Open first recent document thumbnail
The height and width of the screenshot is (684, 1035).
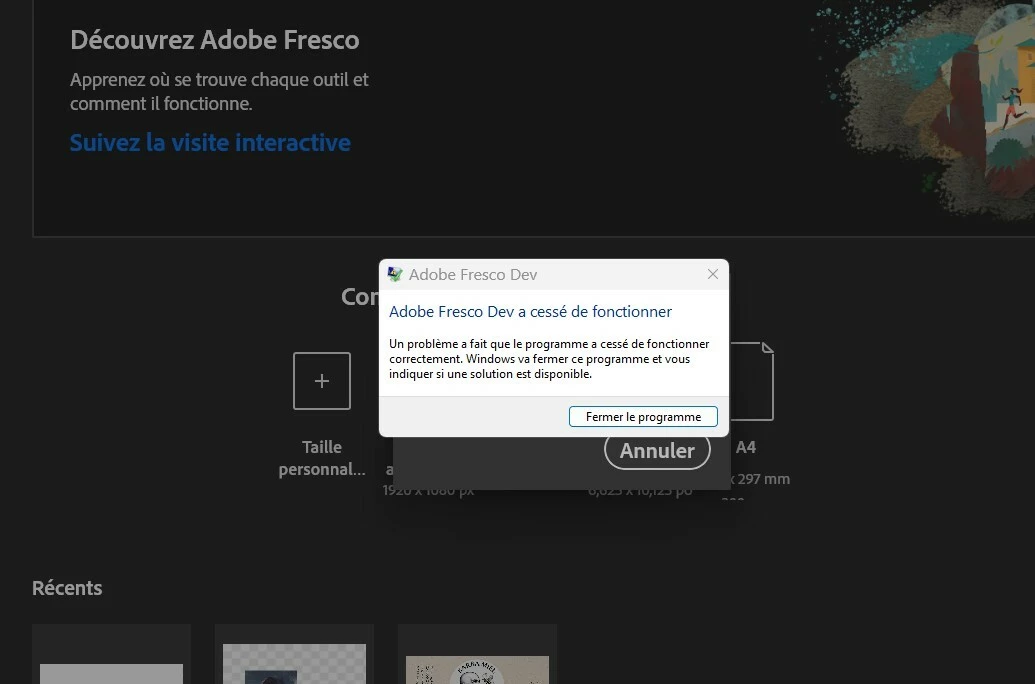point(112,654)
